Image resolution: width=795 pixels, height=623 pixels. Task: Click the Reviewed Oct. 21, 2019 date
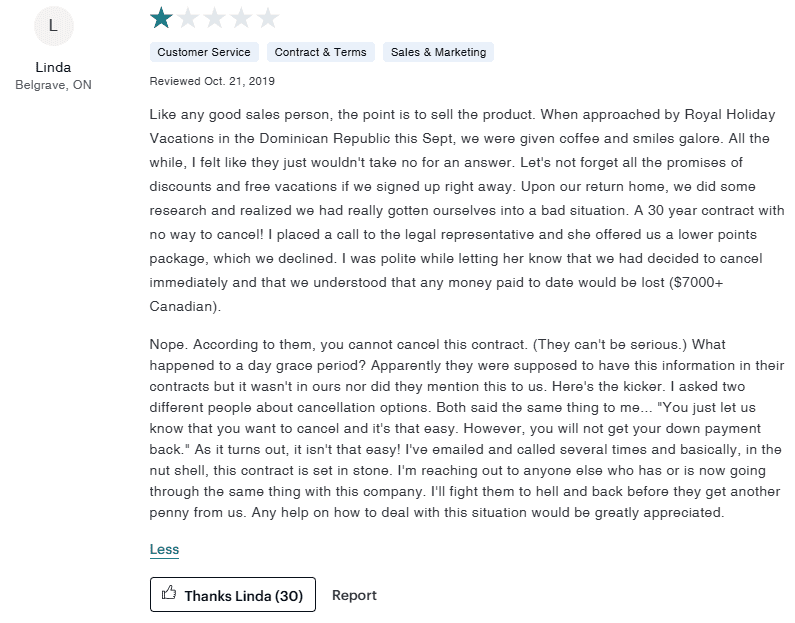tap(212, 81)
